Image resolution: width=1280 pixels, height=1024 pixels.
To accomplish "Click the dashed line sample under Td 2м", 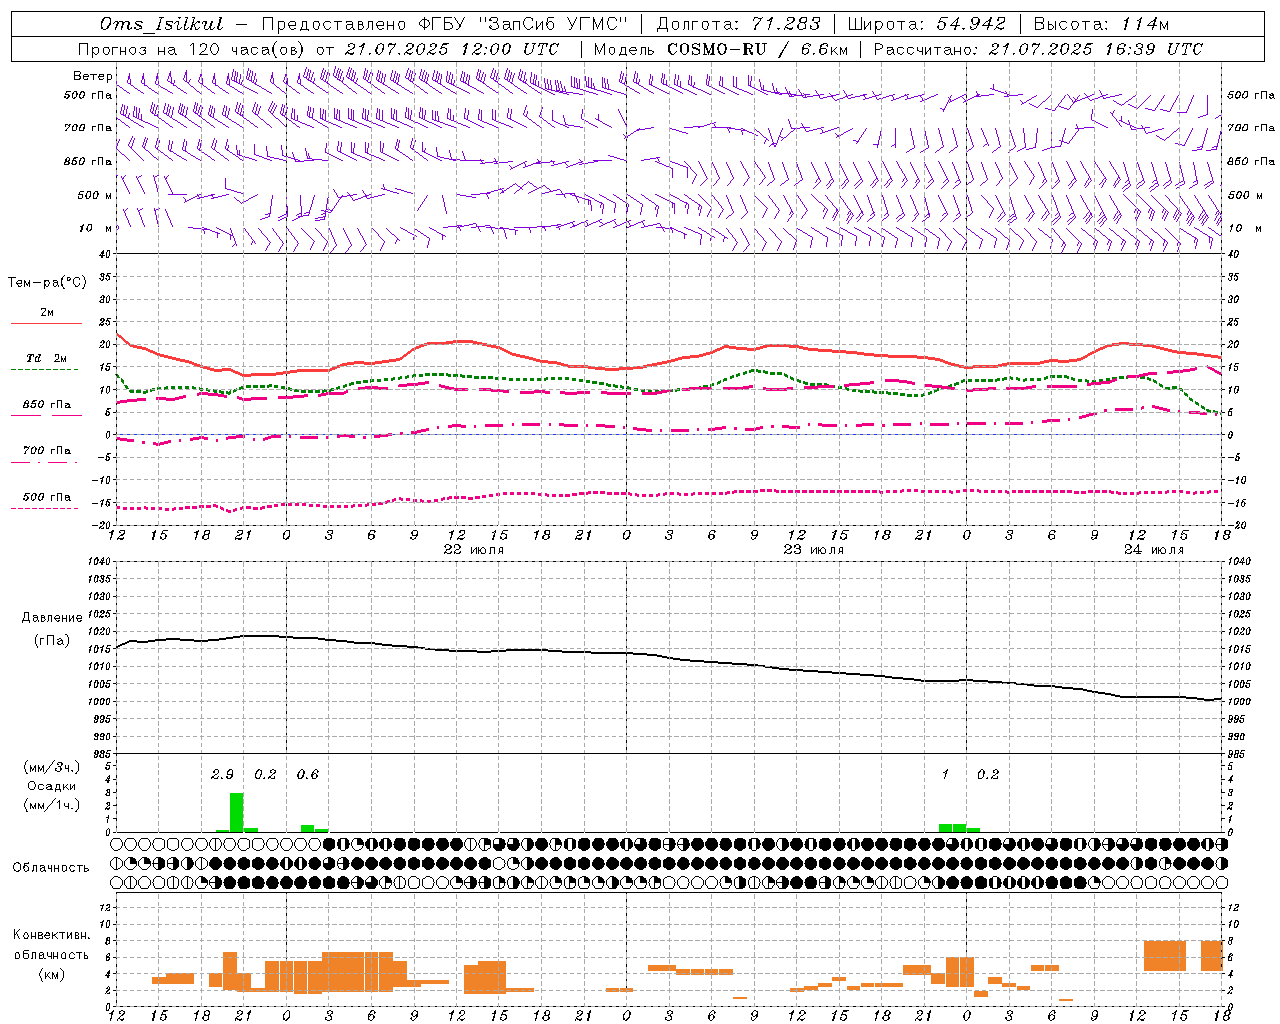I will 46,369.
